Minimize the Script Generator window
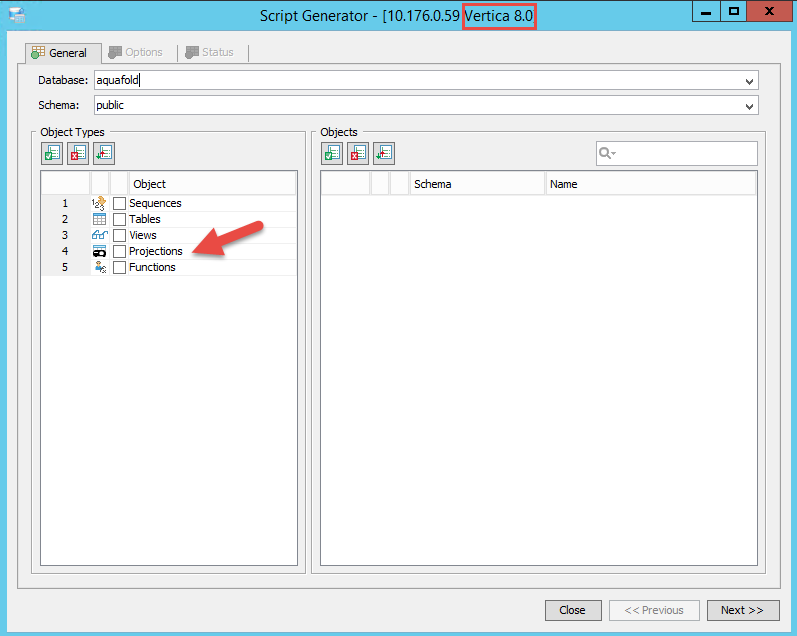The image size is (797, 636). [706, 12]
